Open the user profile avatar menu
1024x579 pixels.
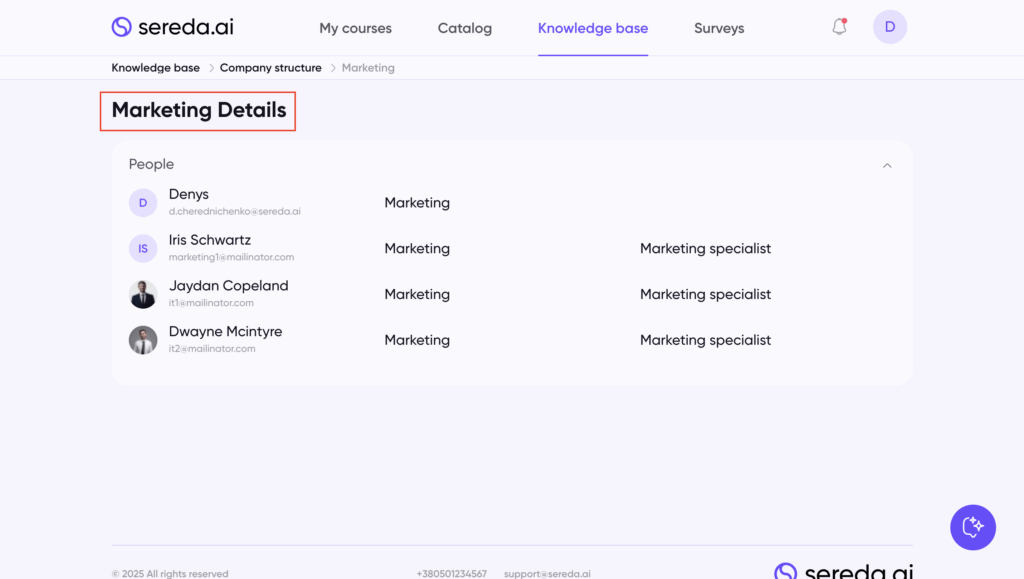(x=889, y=27)
